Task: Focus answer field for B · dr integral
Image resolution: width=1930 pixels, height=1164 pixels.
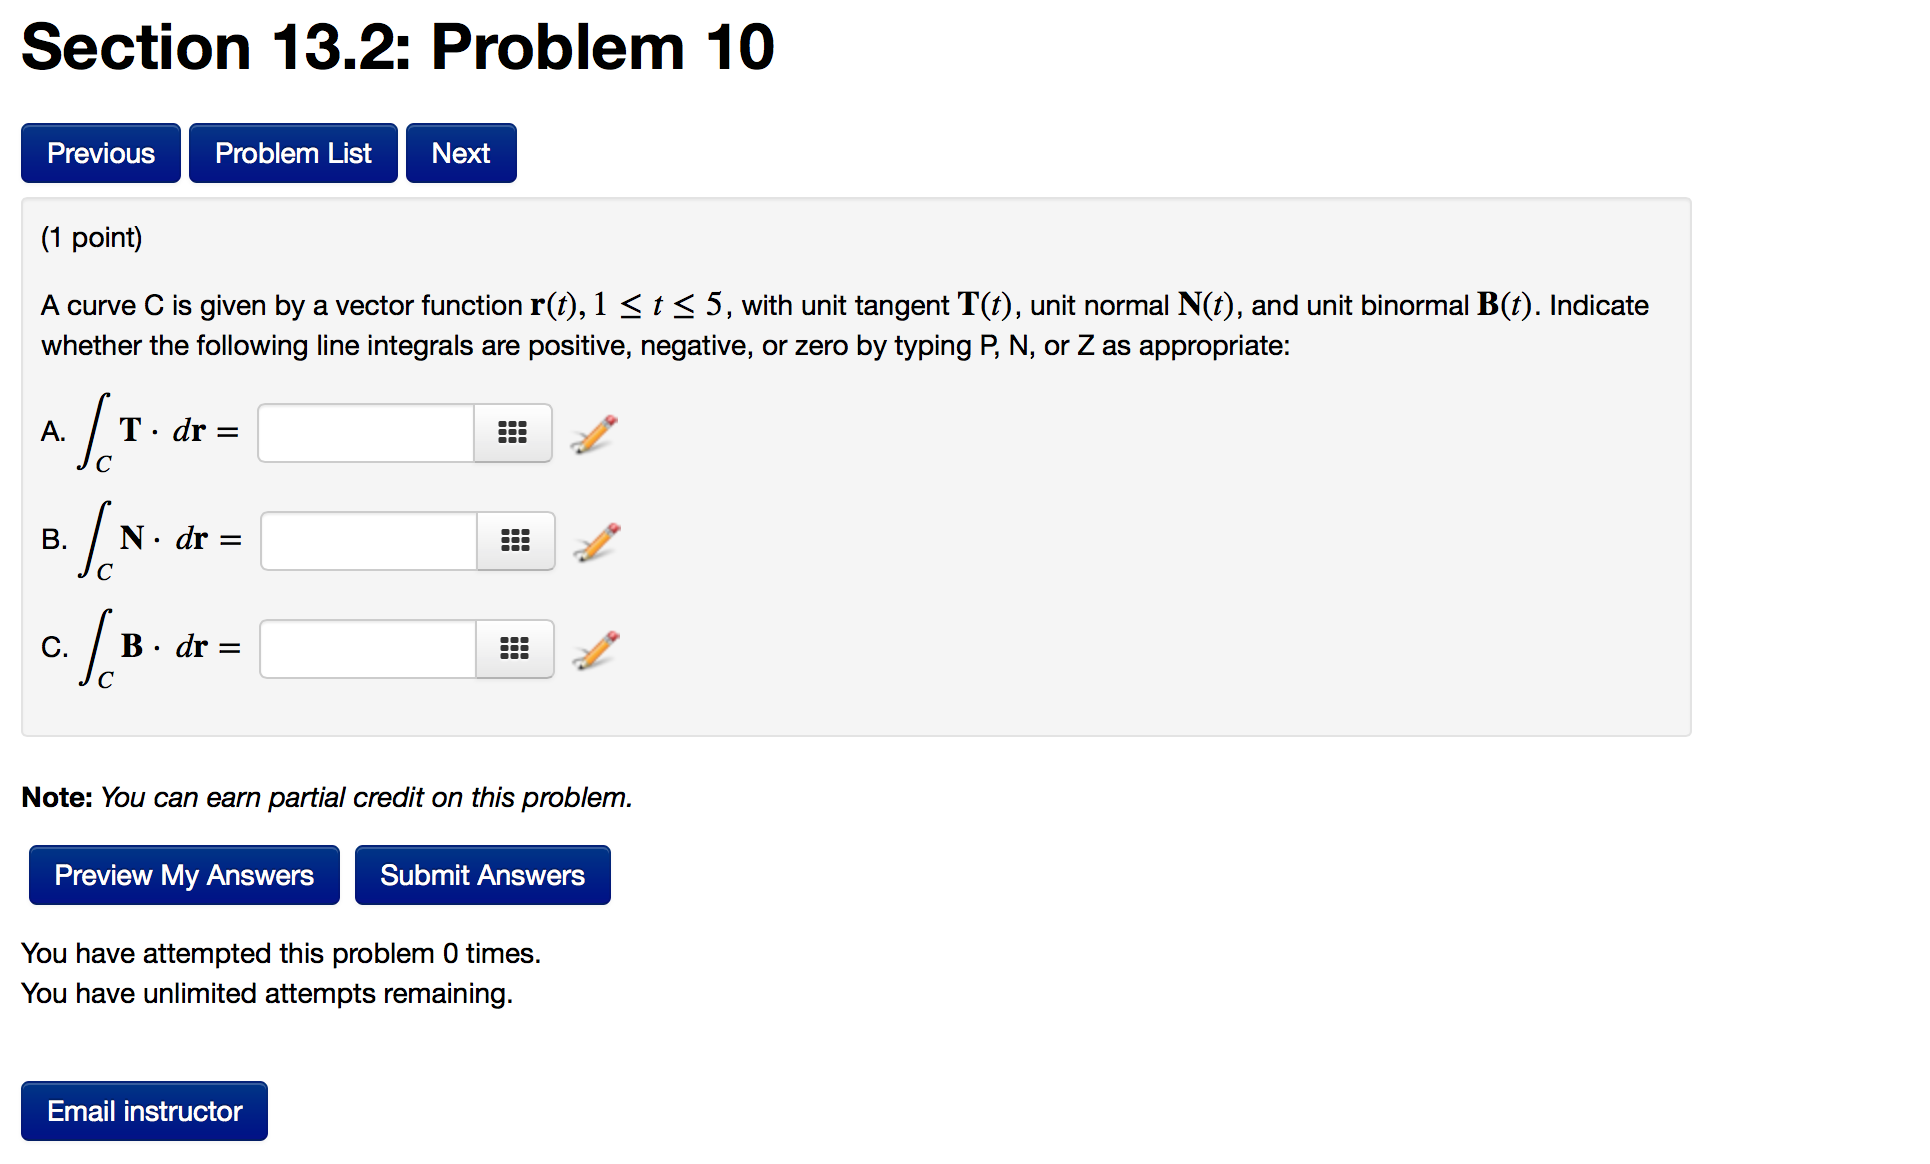Action: [x=368, y=649]
